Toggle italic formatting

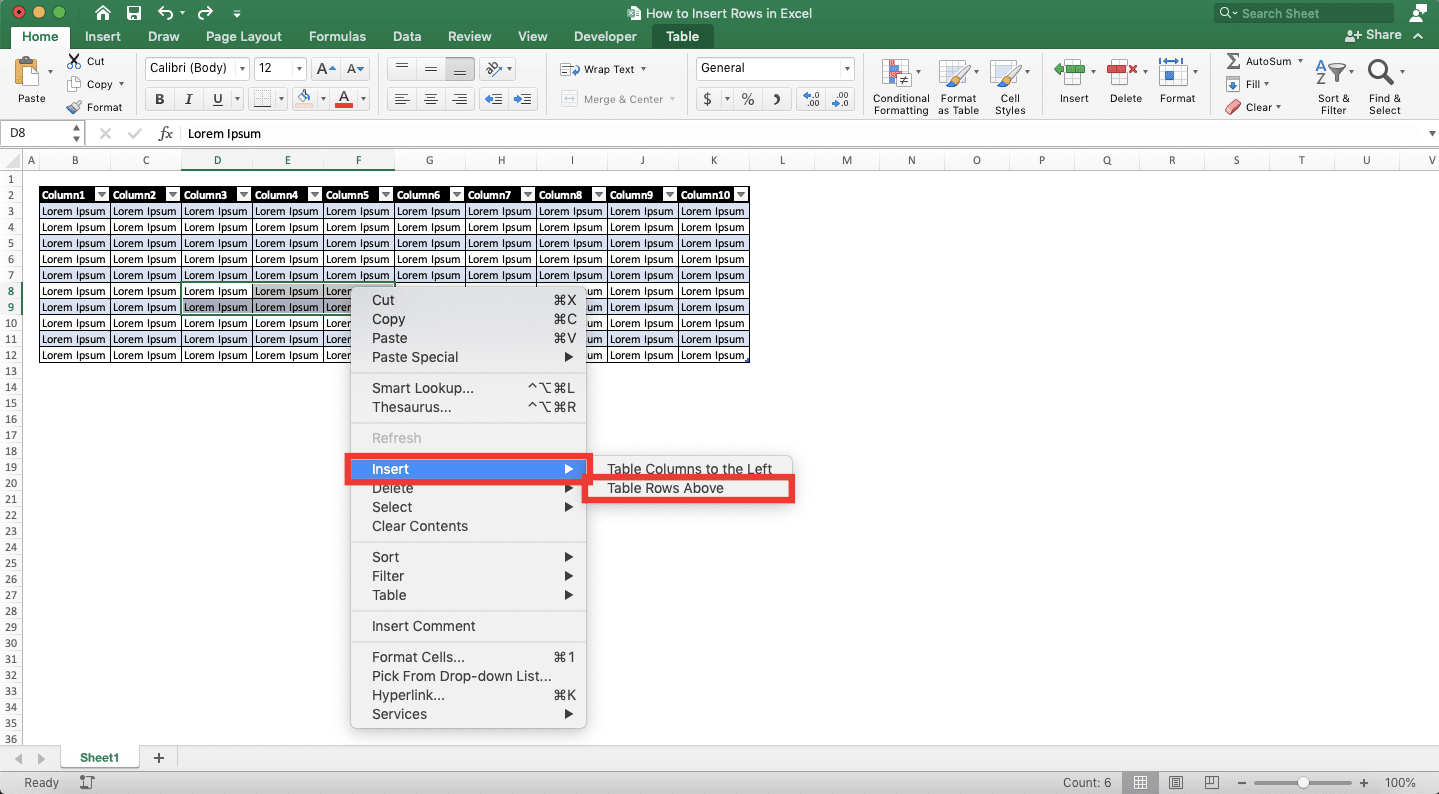point(186,99)
